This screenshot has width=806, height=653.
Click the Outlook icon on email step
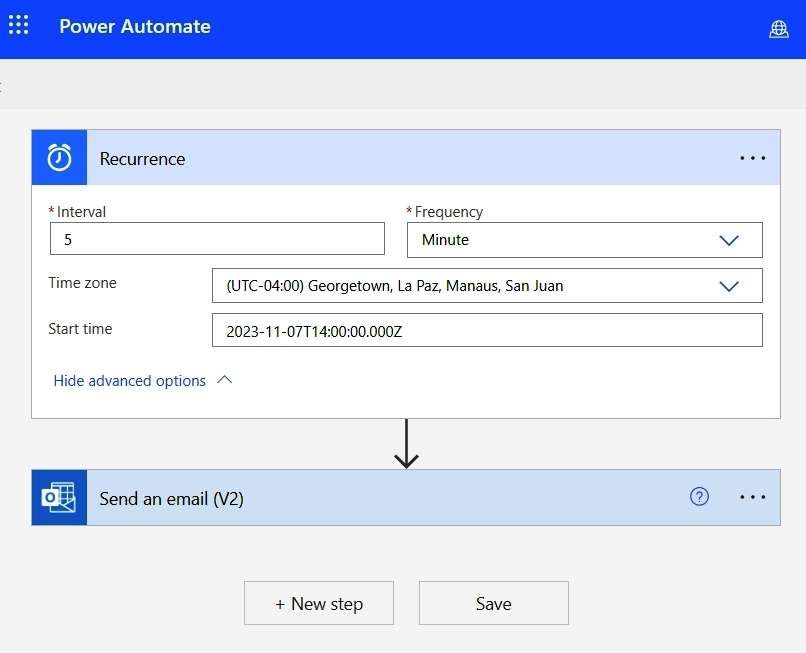(59, 497)
